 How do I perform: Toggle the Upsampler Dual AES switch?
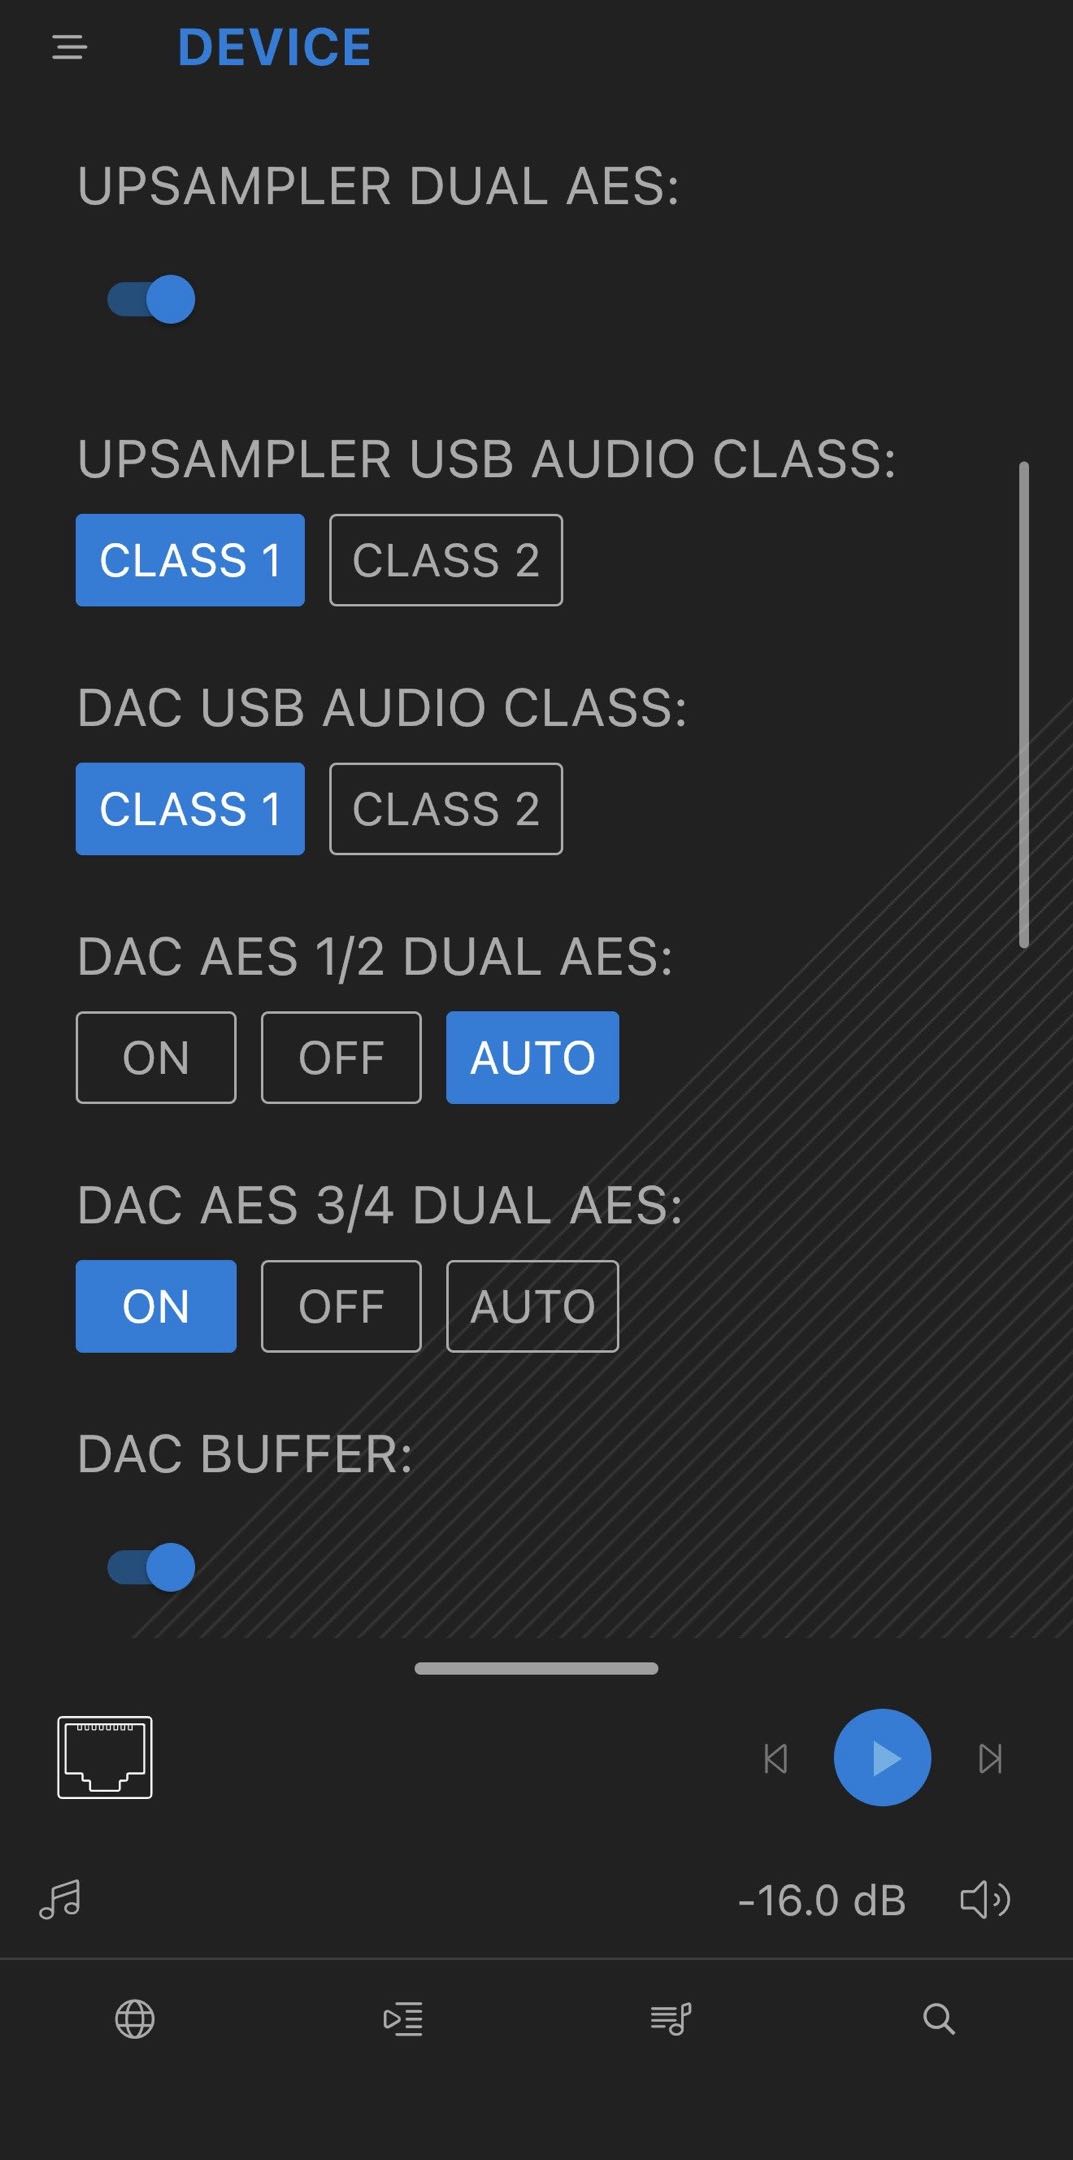(152, 299)
